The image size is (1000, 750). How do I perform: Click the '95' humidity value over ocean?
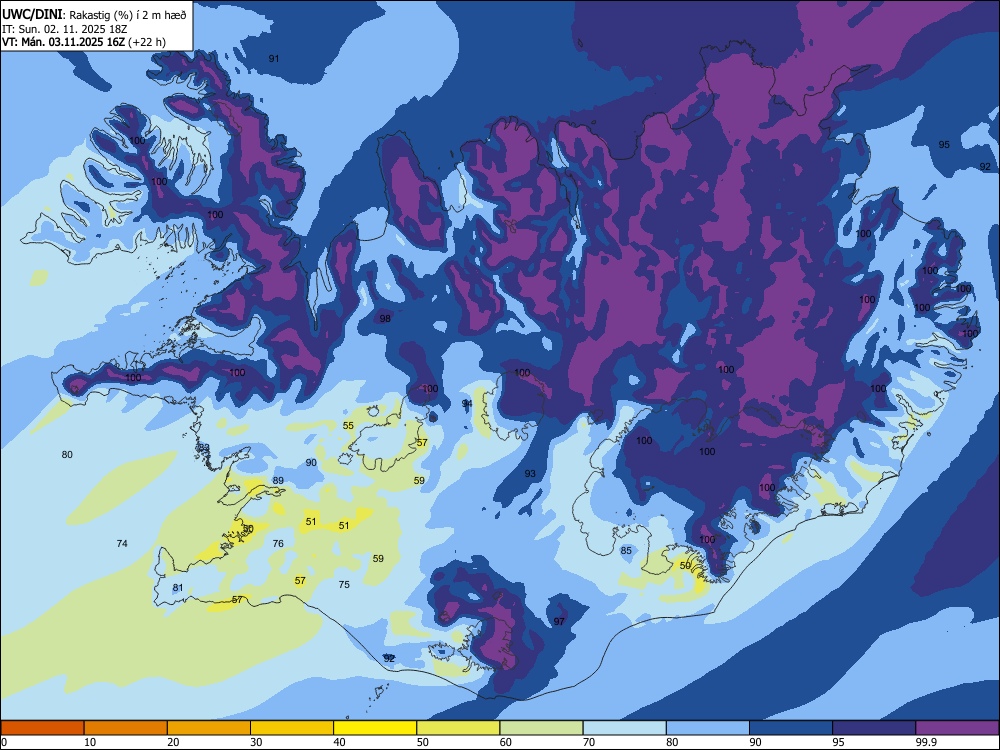click(944, 145)
